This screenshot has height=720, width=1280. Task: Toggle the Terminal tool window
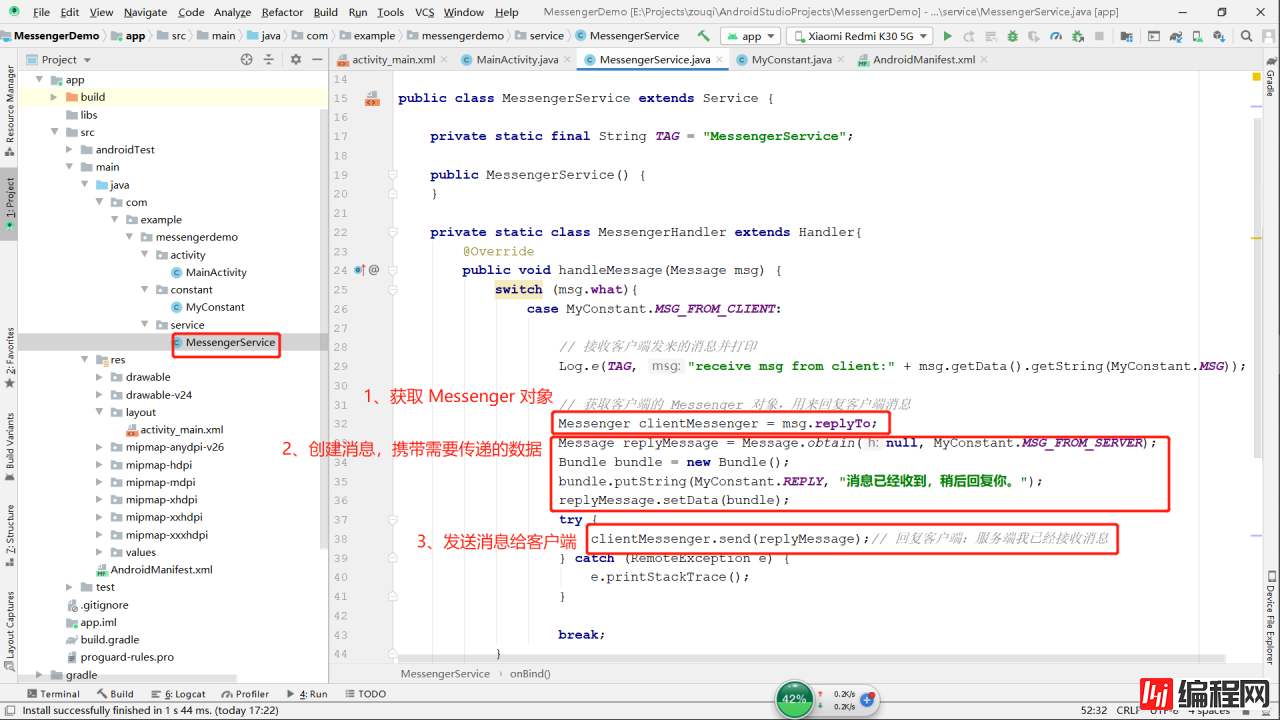tap(54, 694)
